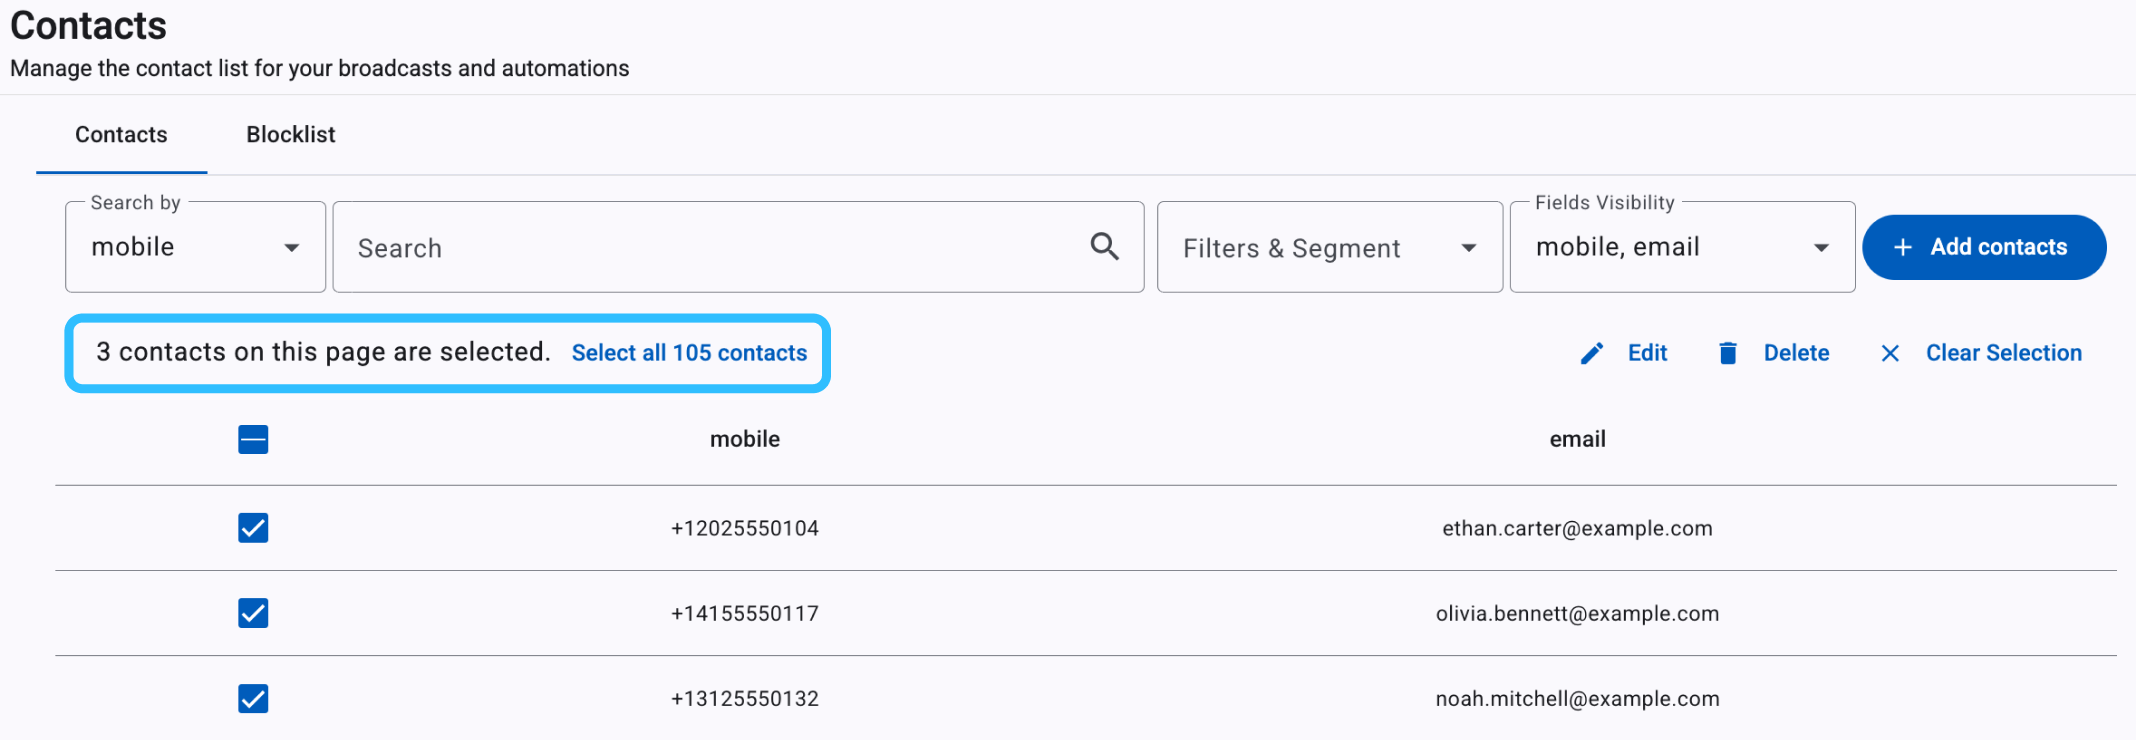Click the pencil Edit icon
The image size is (2136, 740).
point(1592,353)
